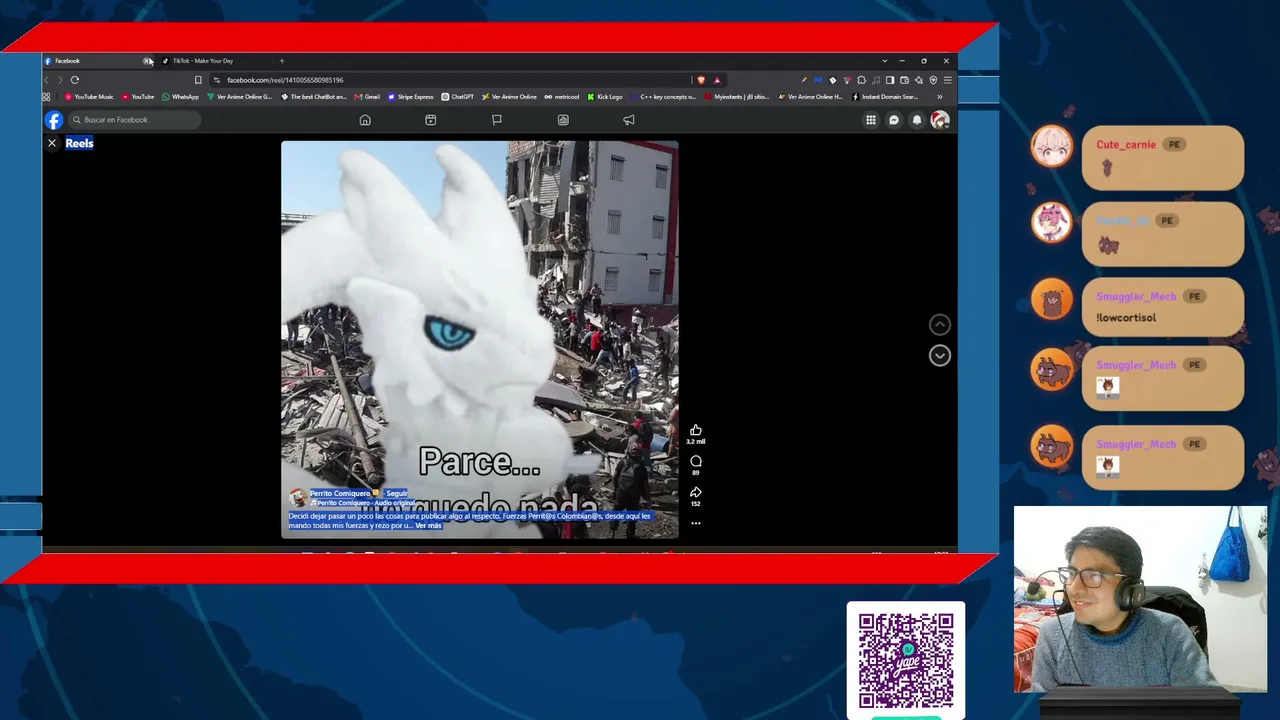This screenshot has width=1280, height=720.
Task: Close the Facebook tab
Action: pos(147,61)
